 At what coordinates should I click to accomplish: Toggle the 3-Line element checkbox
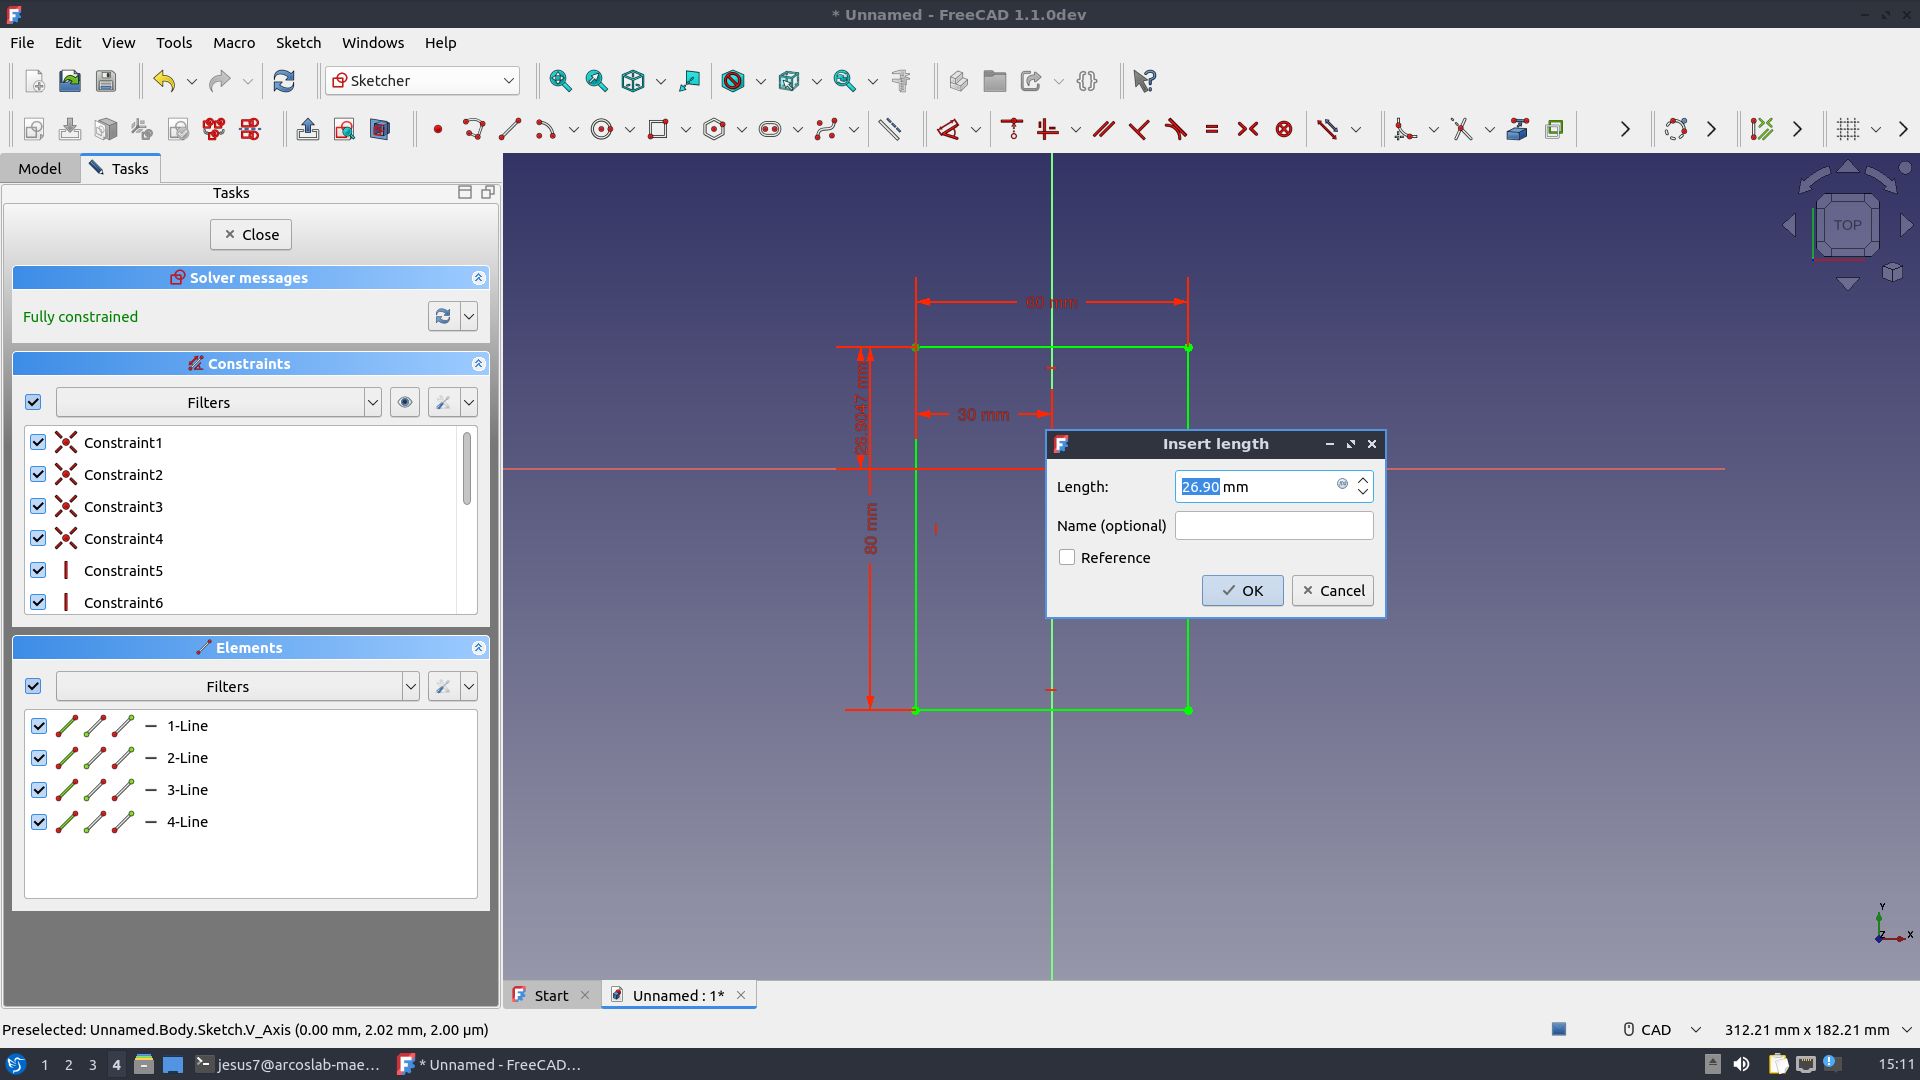coord(39,790)
